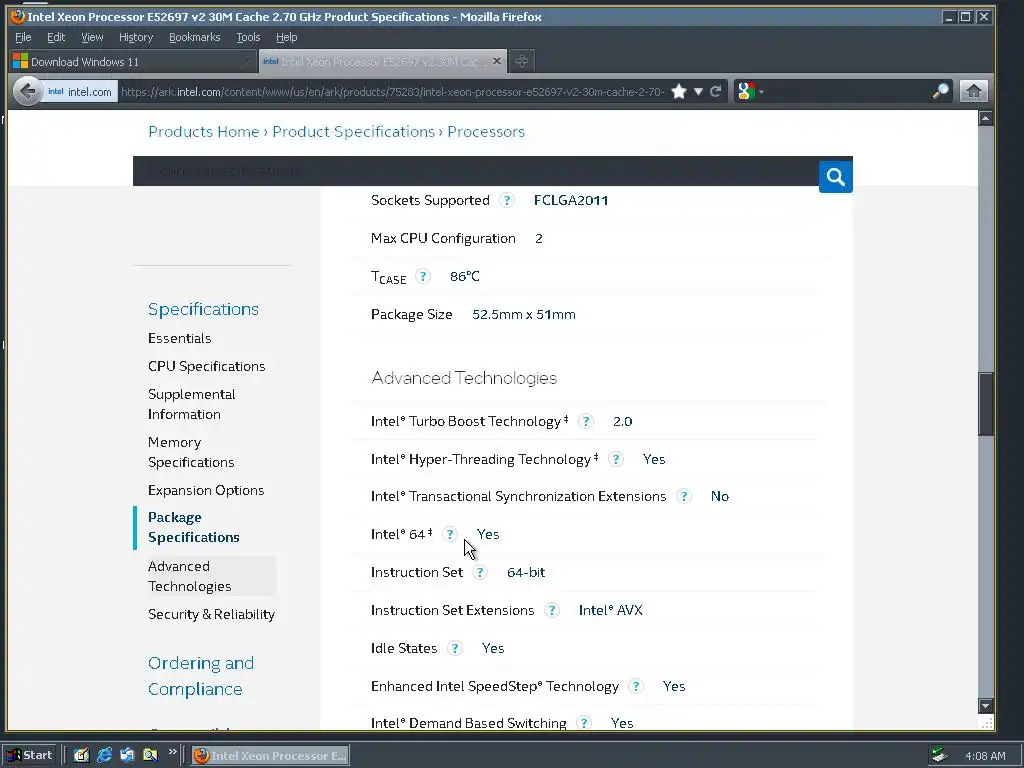Click the 52.5mm x 51mm value
This screenshot has height=768, width=1024.
tap(524, 315)
